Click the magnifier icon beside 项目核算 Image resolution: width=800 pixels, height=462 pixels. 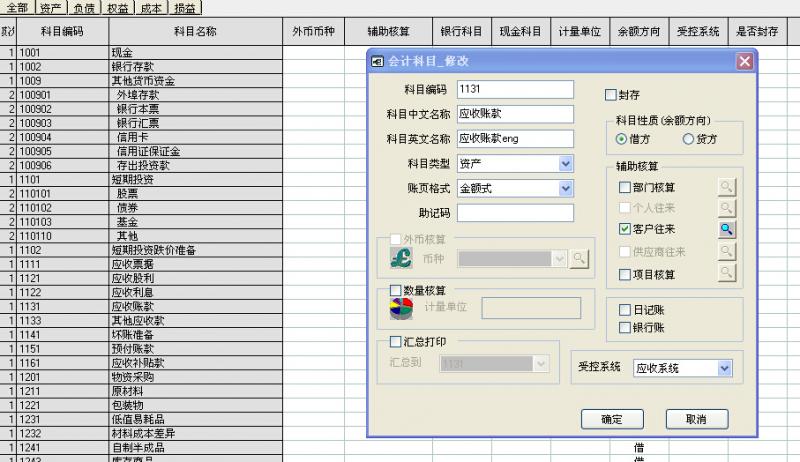[727, 273]
